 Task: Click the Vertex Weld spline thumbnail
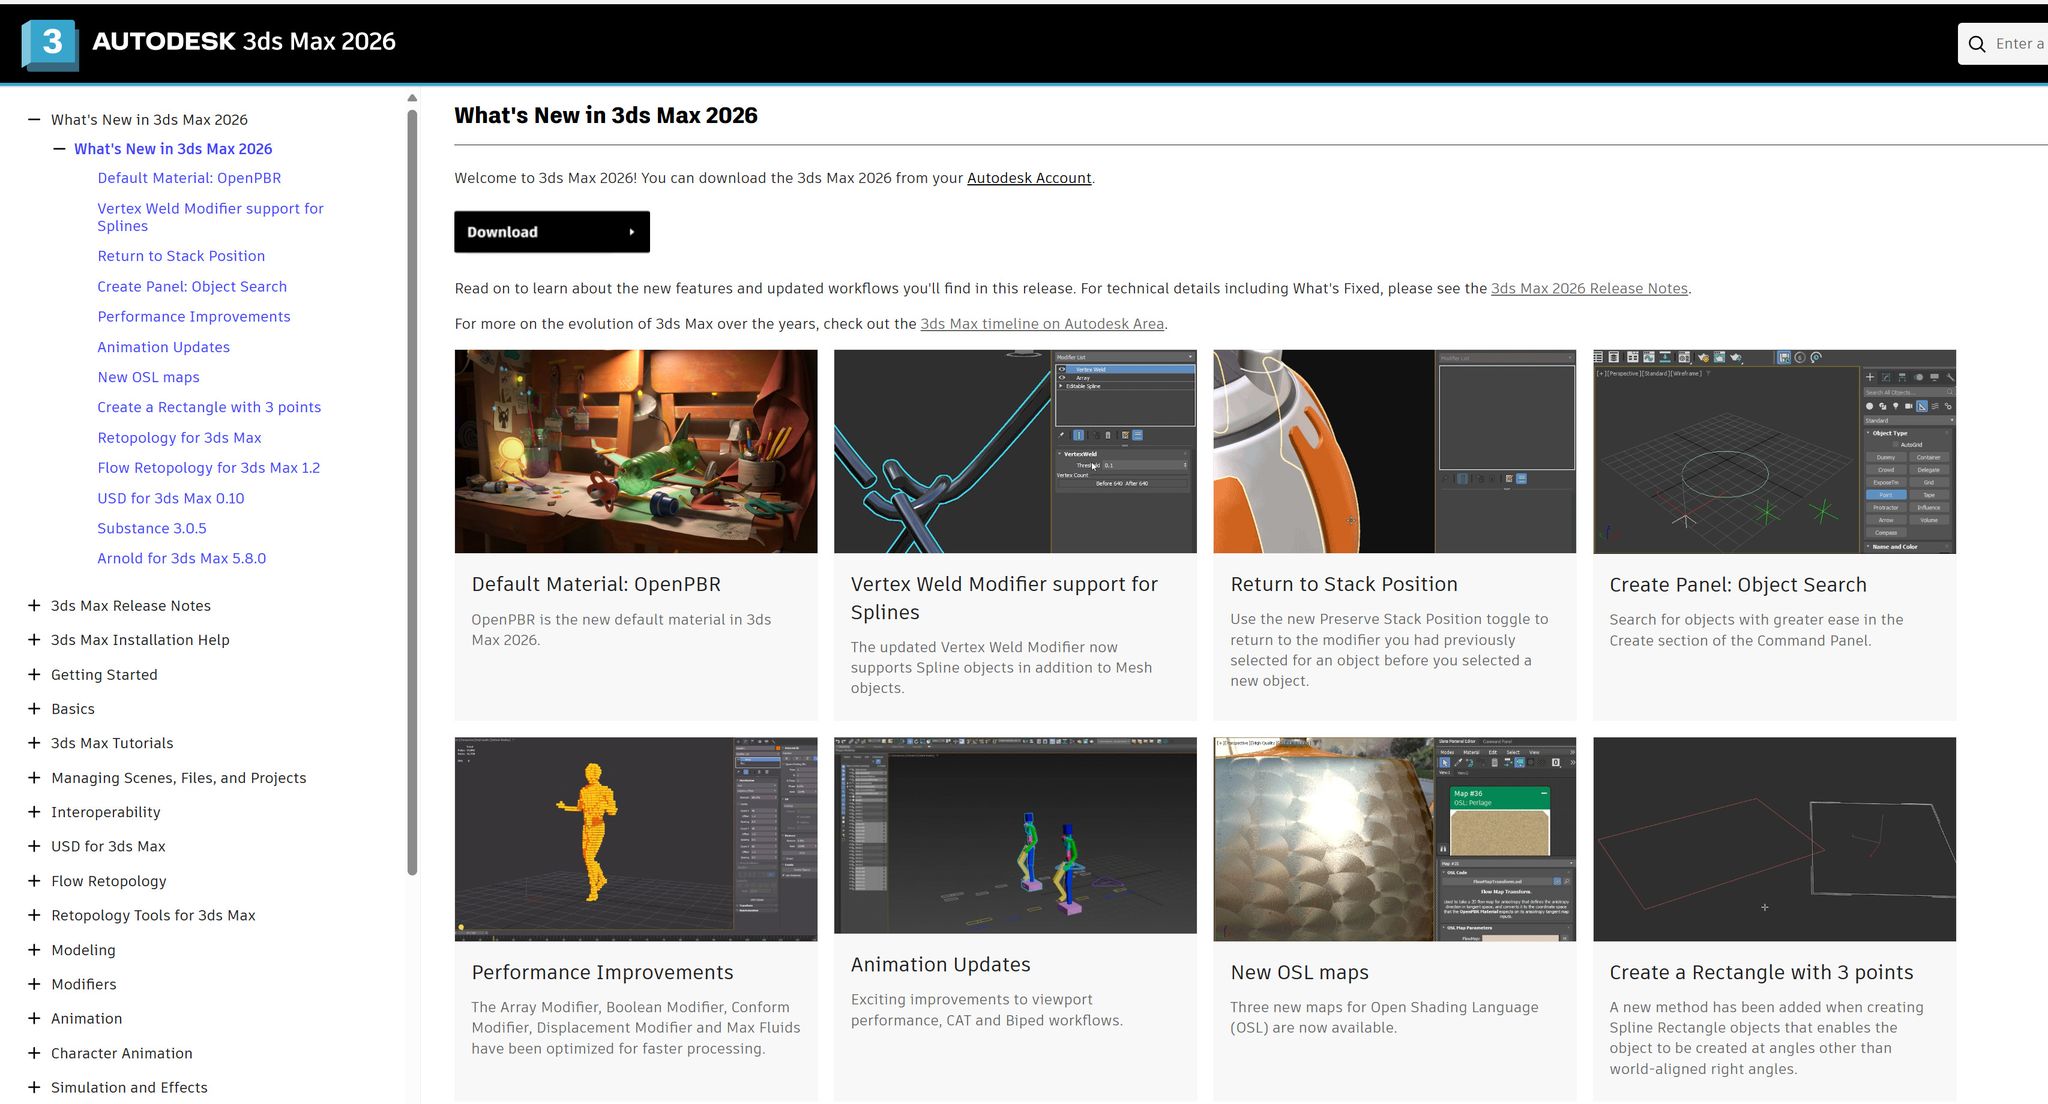1015,451
